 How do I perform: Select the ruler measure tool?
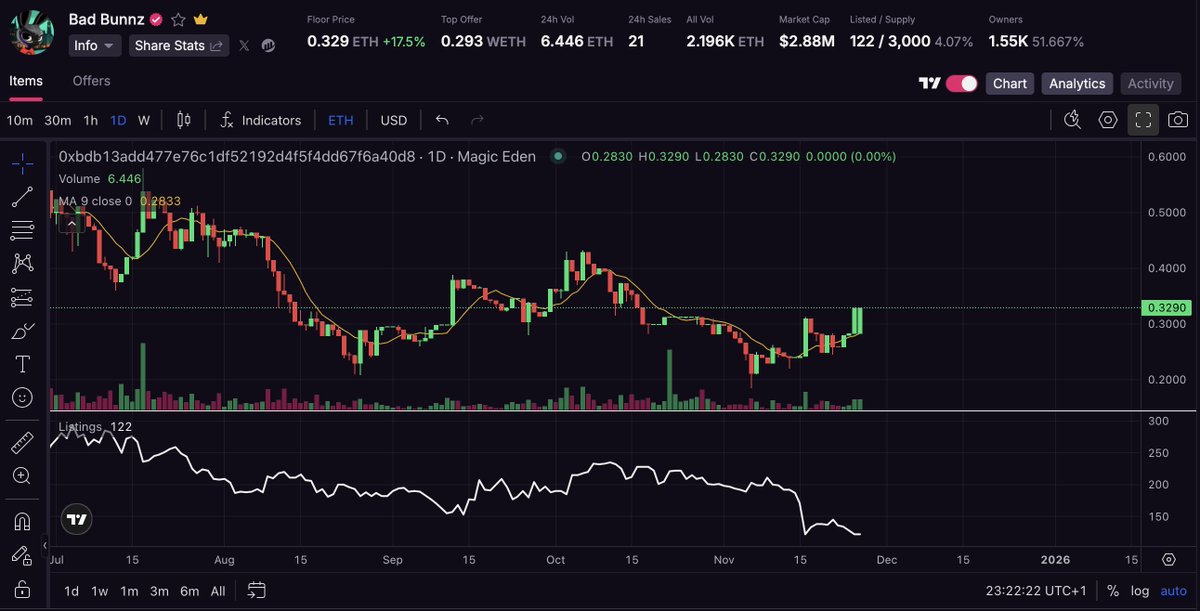(21, 440)
